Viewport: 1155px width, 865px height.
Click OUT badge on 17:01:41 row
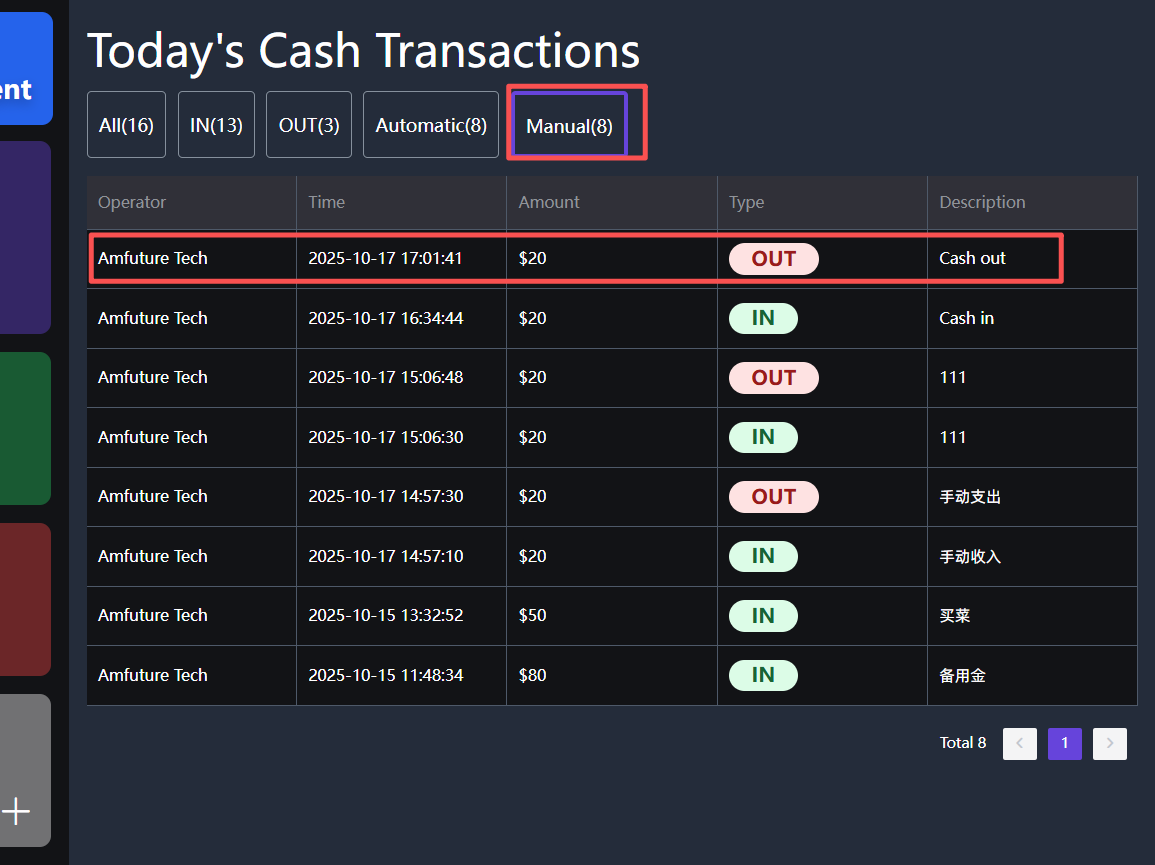tap(773, 259)
